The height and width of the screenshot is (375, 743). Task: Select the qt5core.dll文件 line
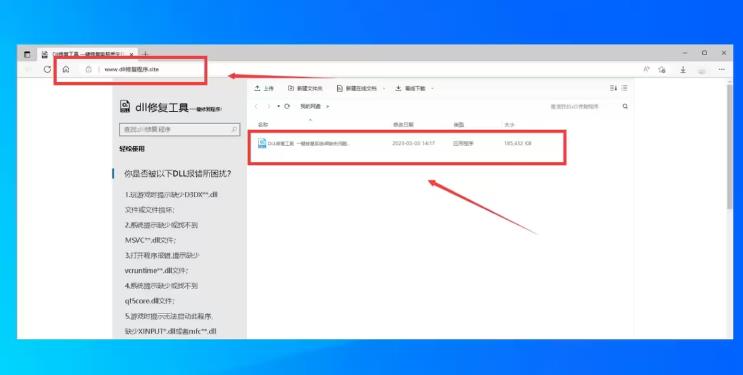click(x=150, y=301)
